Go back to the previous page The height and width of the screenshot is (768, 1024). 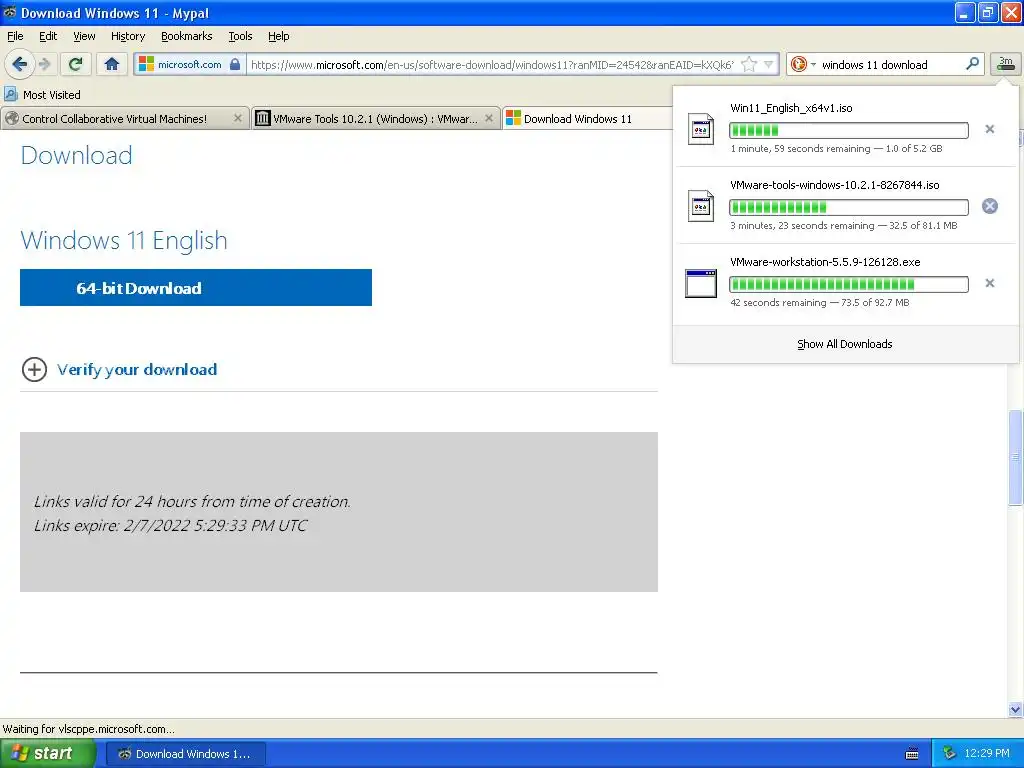[19, 64]
